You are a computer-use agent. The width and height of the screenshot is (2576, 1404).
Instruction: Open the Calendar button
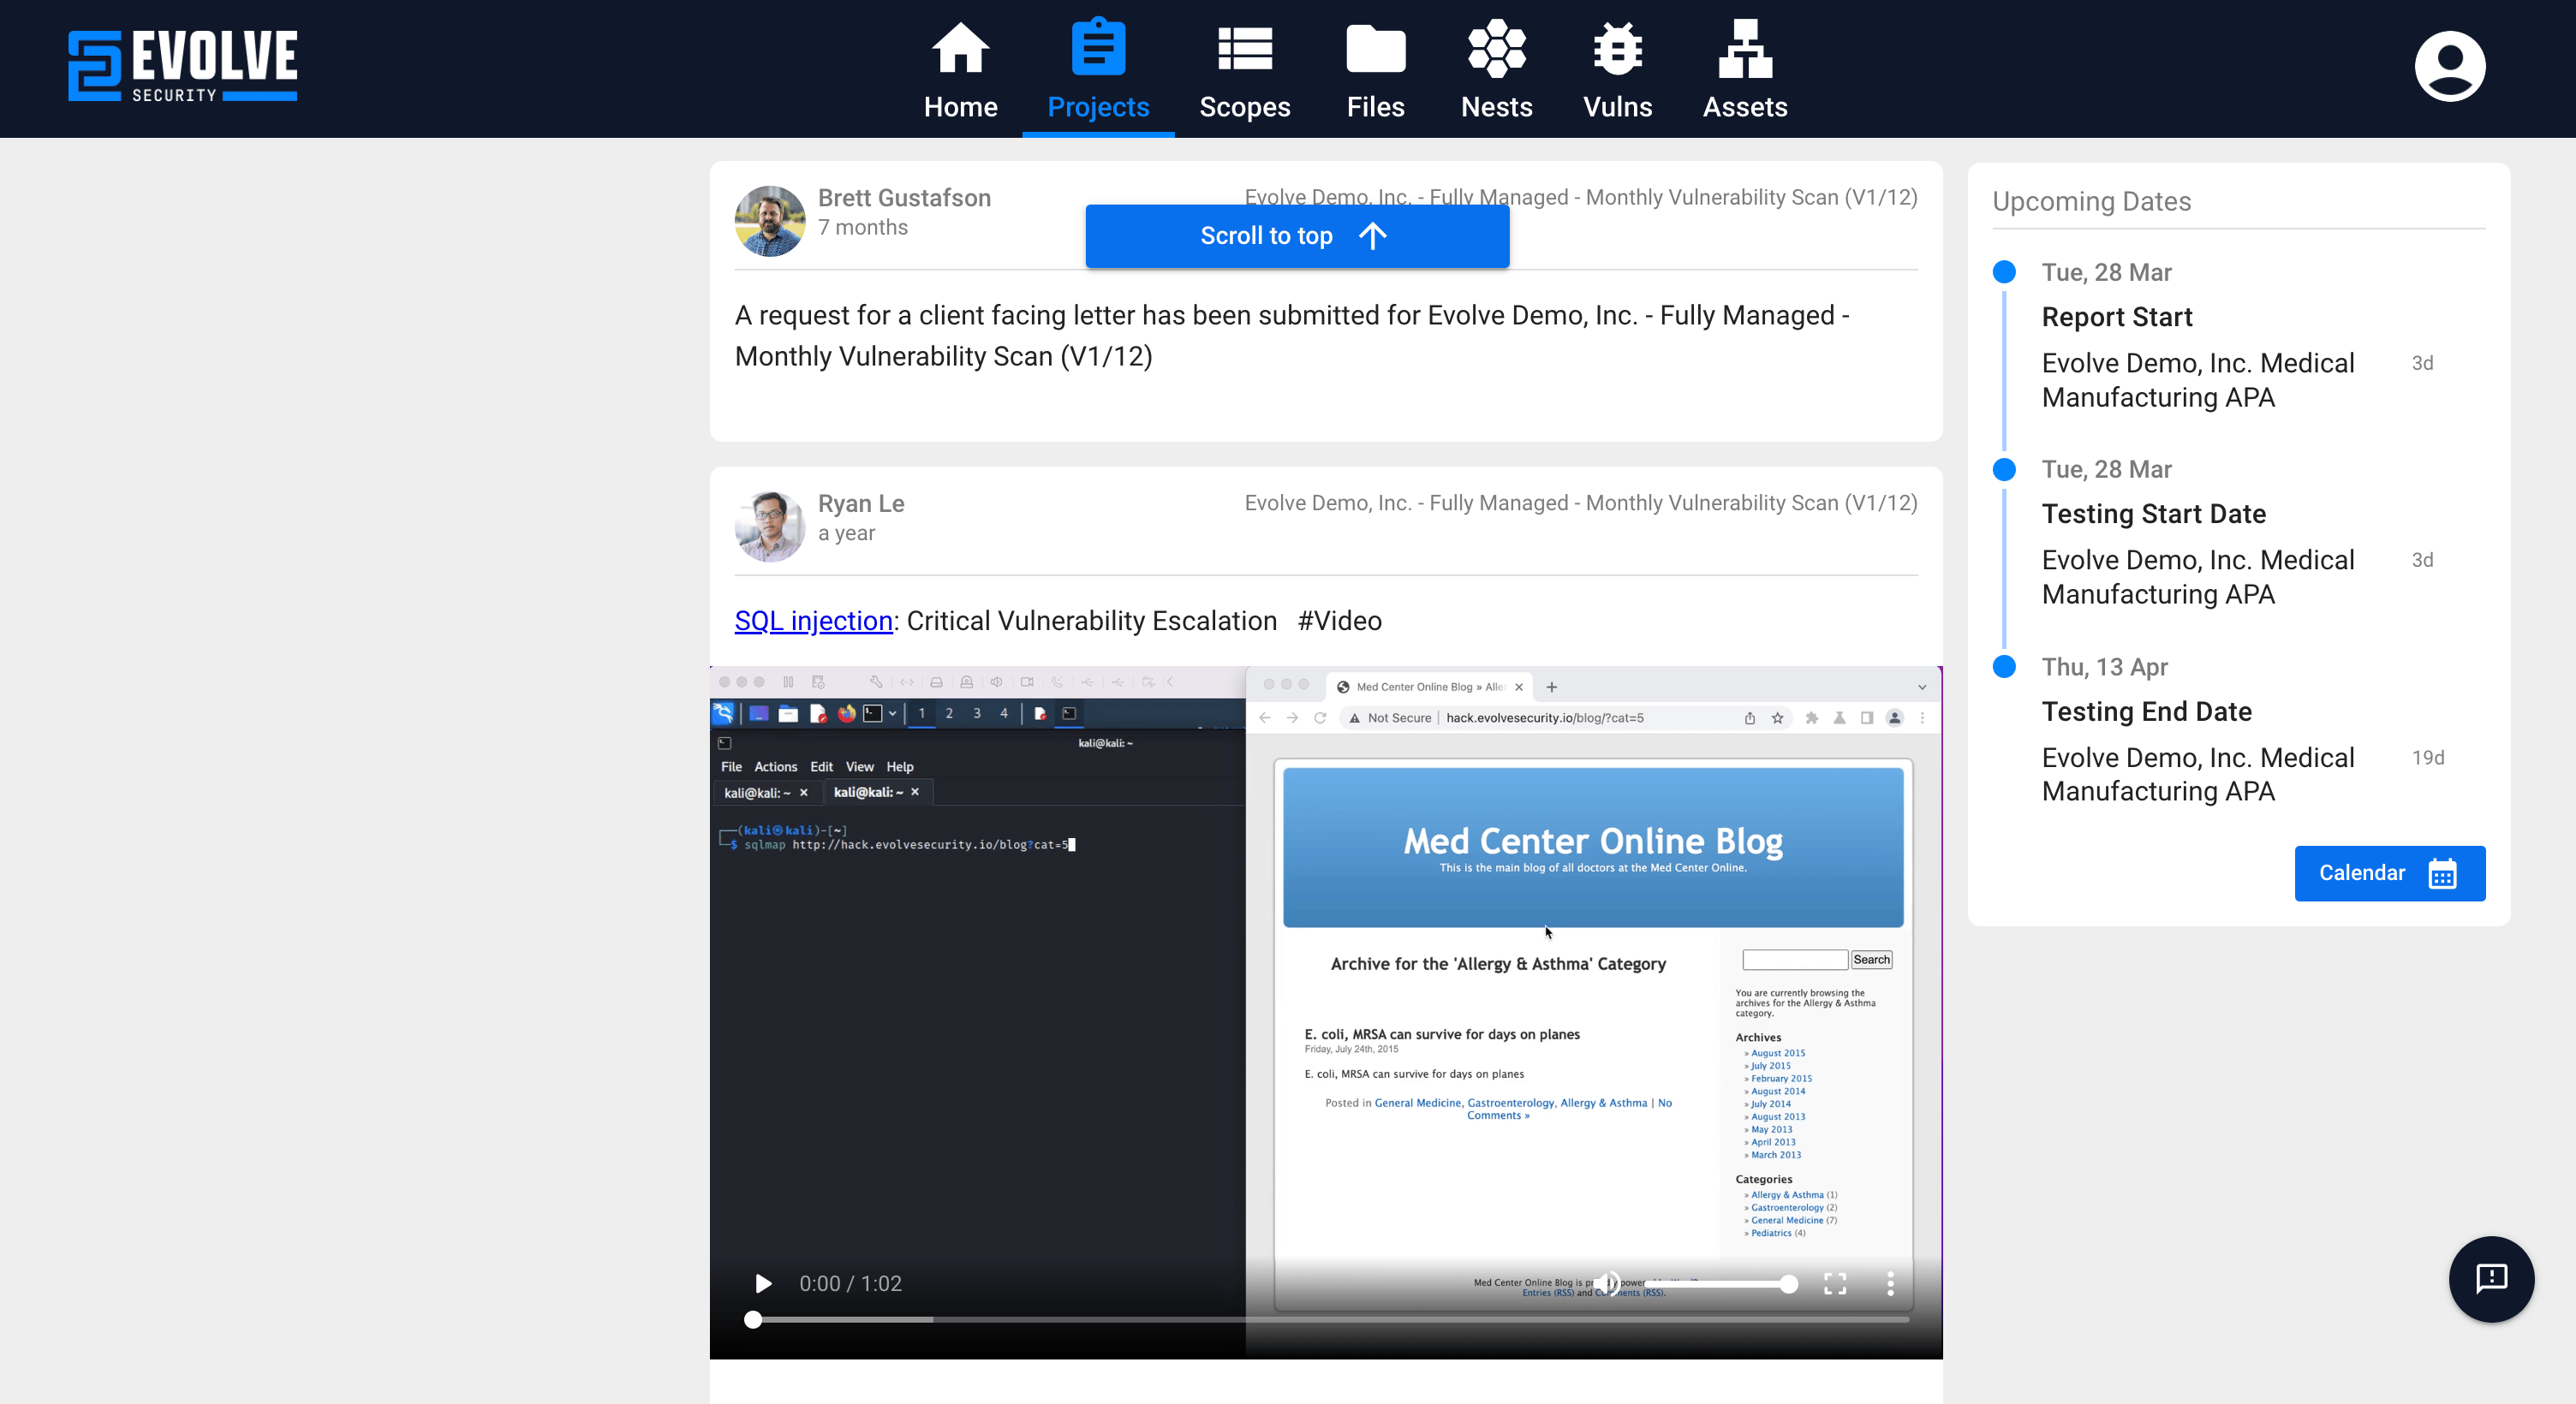2388,873
